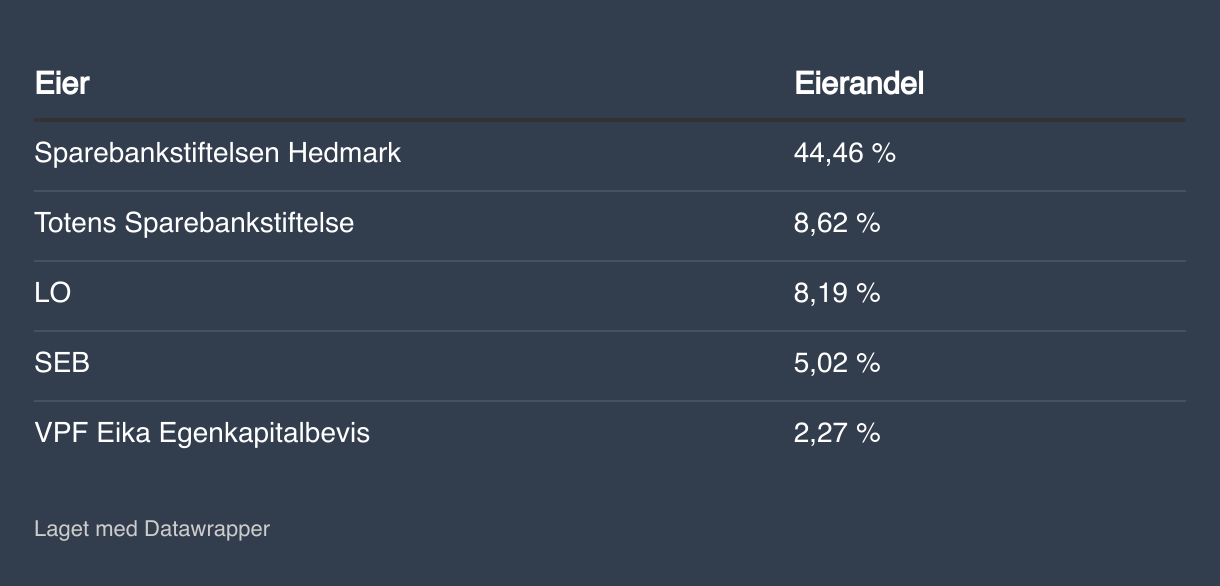Screen dimensions: 1220x586
Task: Select the 5,02 % value
Action: tap(837, 363)
